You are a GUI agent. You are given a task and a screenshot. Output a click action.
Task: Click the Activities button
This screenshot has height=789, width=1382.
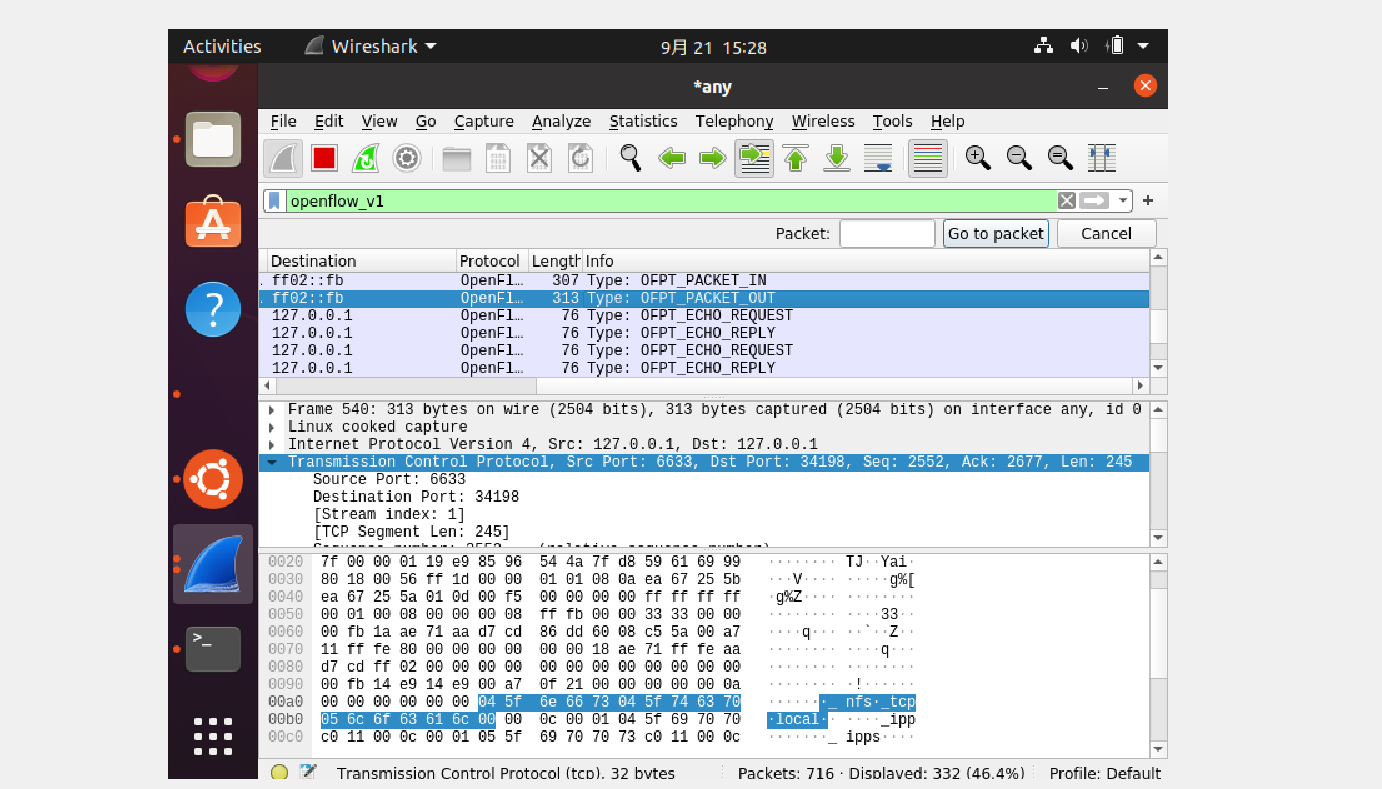click(x=222, y=46)
